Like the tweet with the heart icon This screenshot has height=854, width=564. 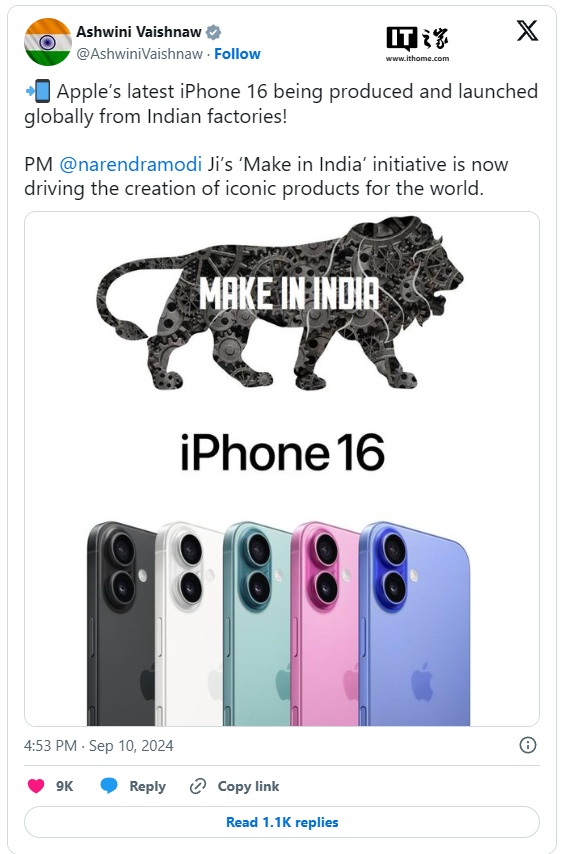[36, 786]
